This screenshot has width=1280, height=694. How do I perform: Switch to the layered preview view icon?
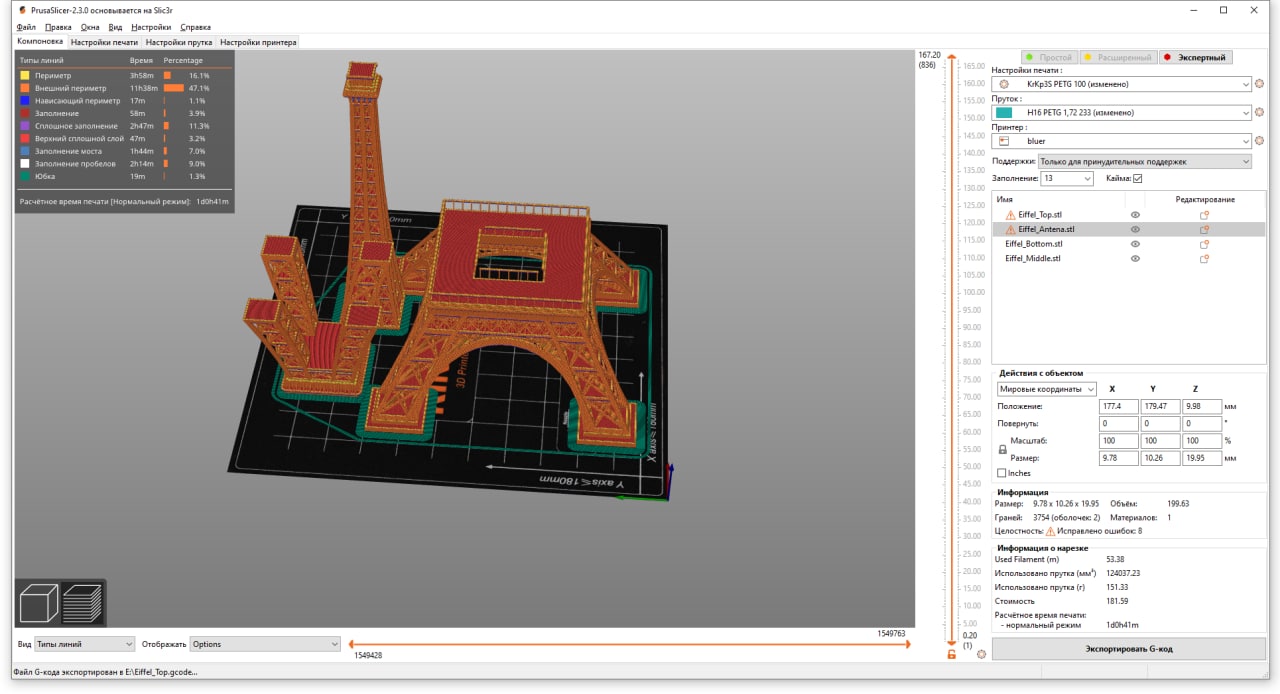pos(82,604)
